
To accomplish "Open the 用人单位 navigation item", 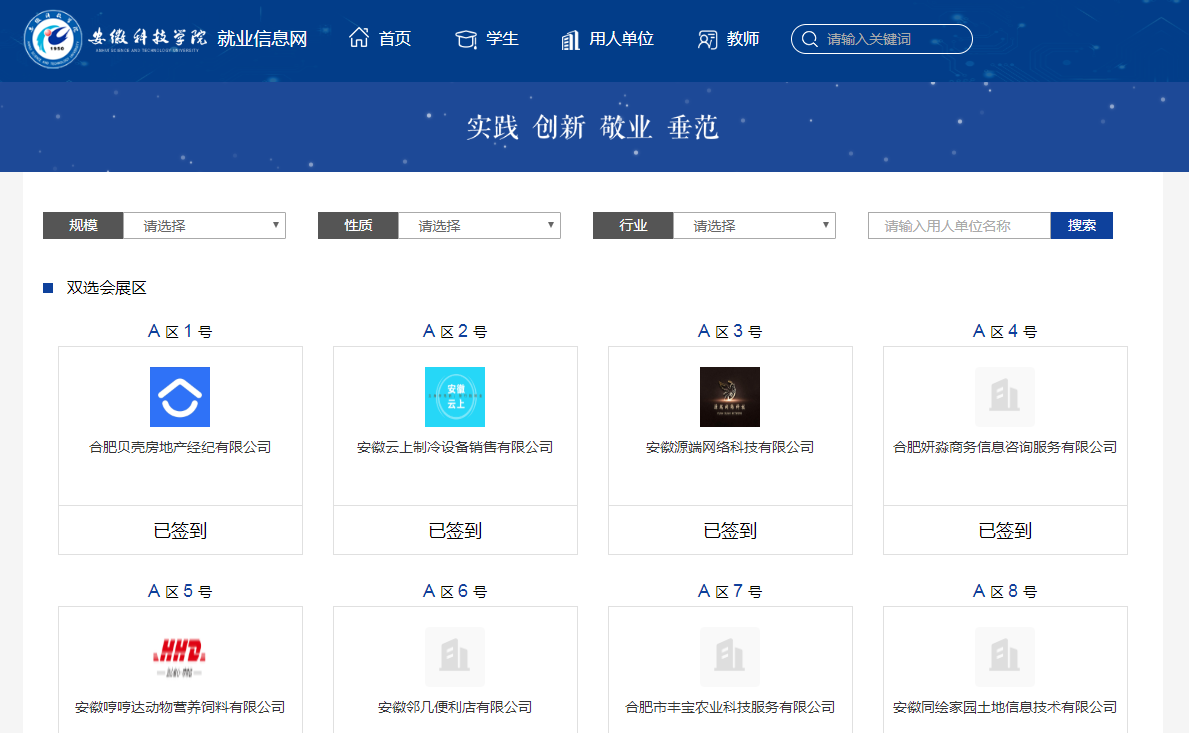I will coord(622,39).
